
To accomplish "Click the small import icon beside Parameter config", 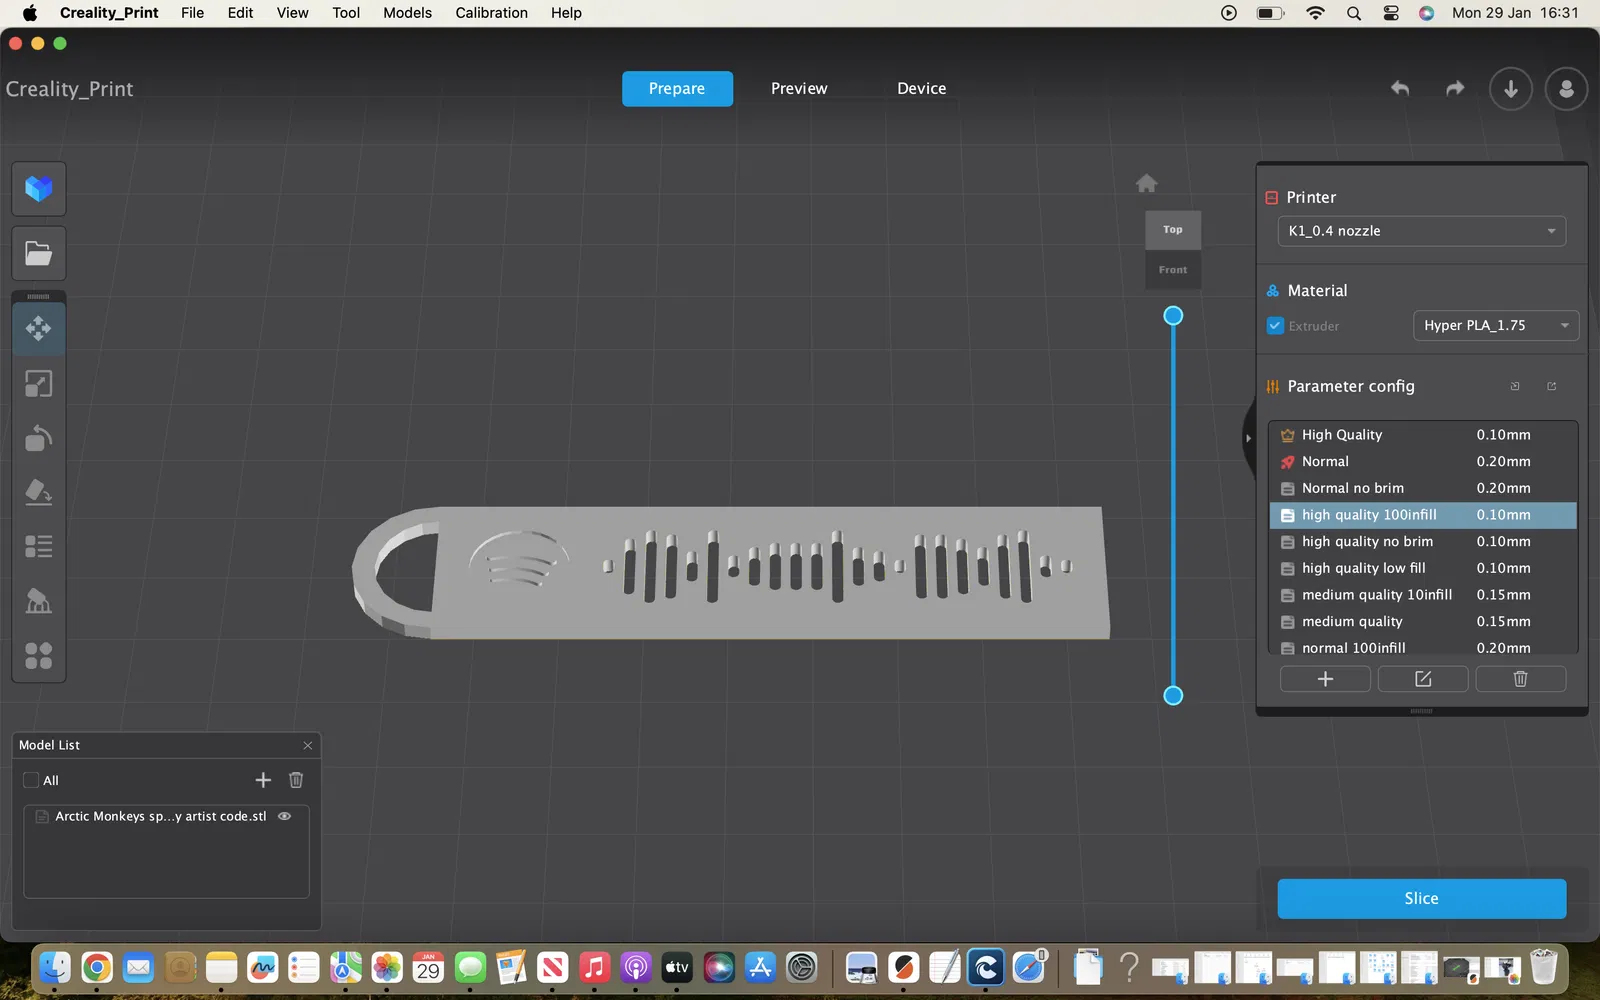I will (x=1515, y=386).
